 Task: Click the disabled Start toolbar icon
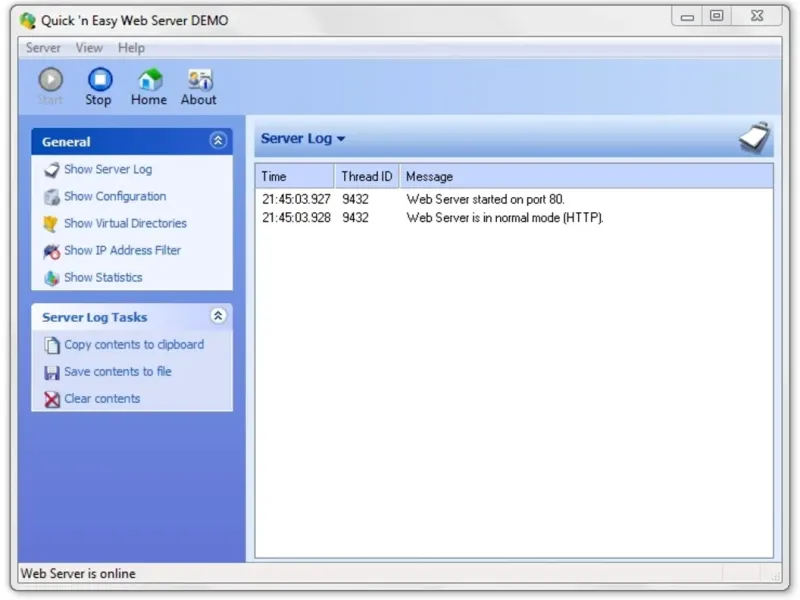tap(51, 80)
